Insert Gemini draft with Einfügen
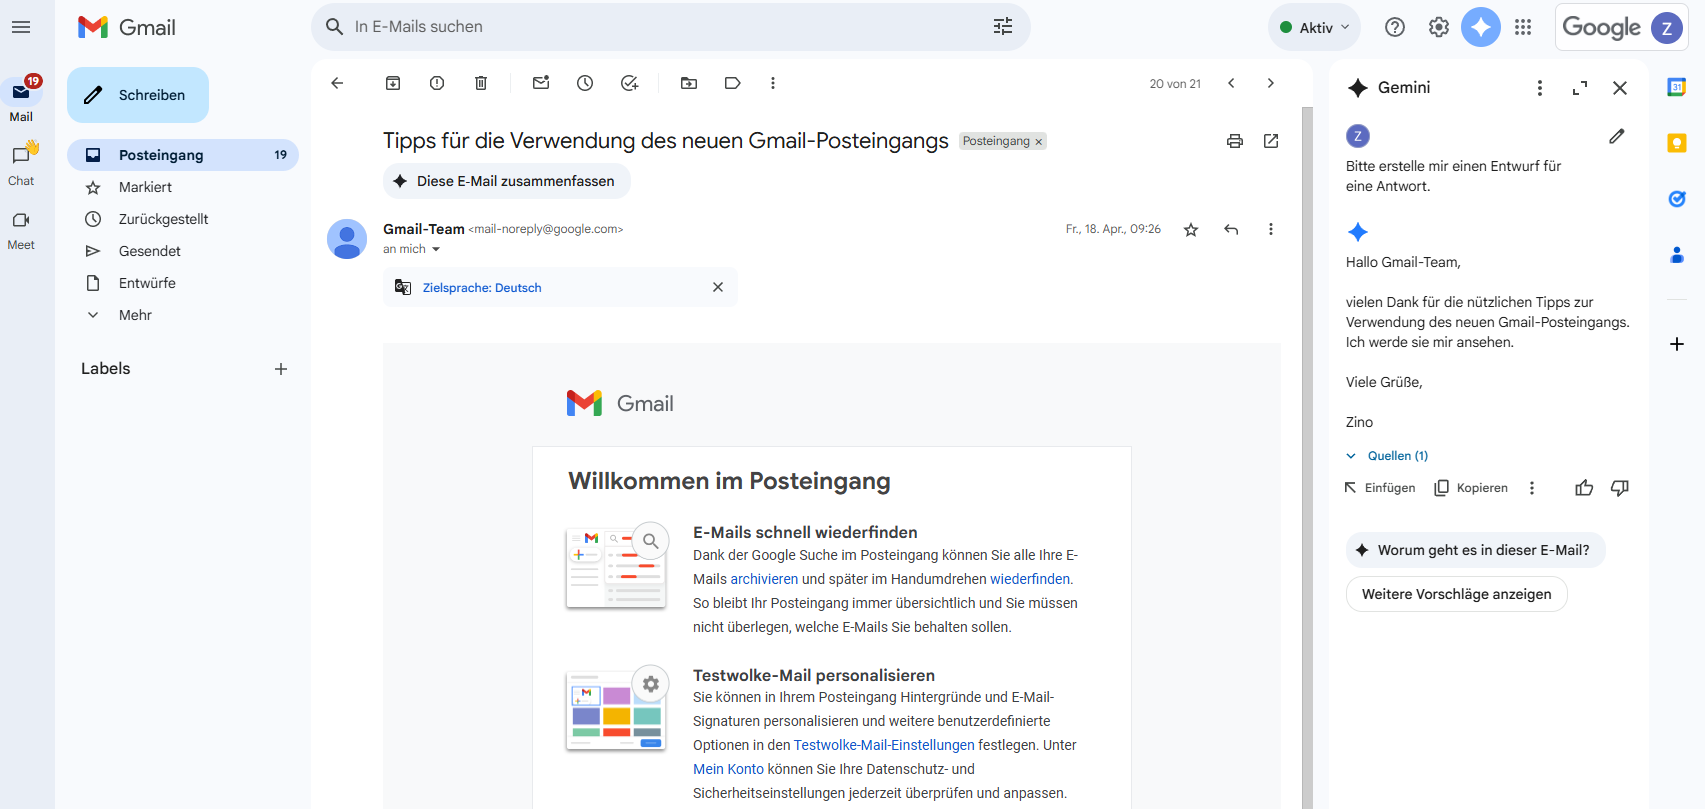This screenshot has height=809, width=1705. (1380, 488)
